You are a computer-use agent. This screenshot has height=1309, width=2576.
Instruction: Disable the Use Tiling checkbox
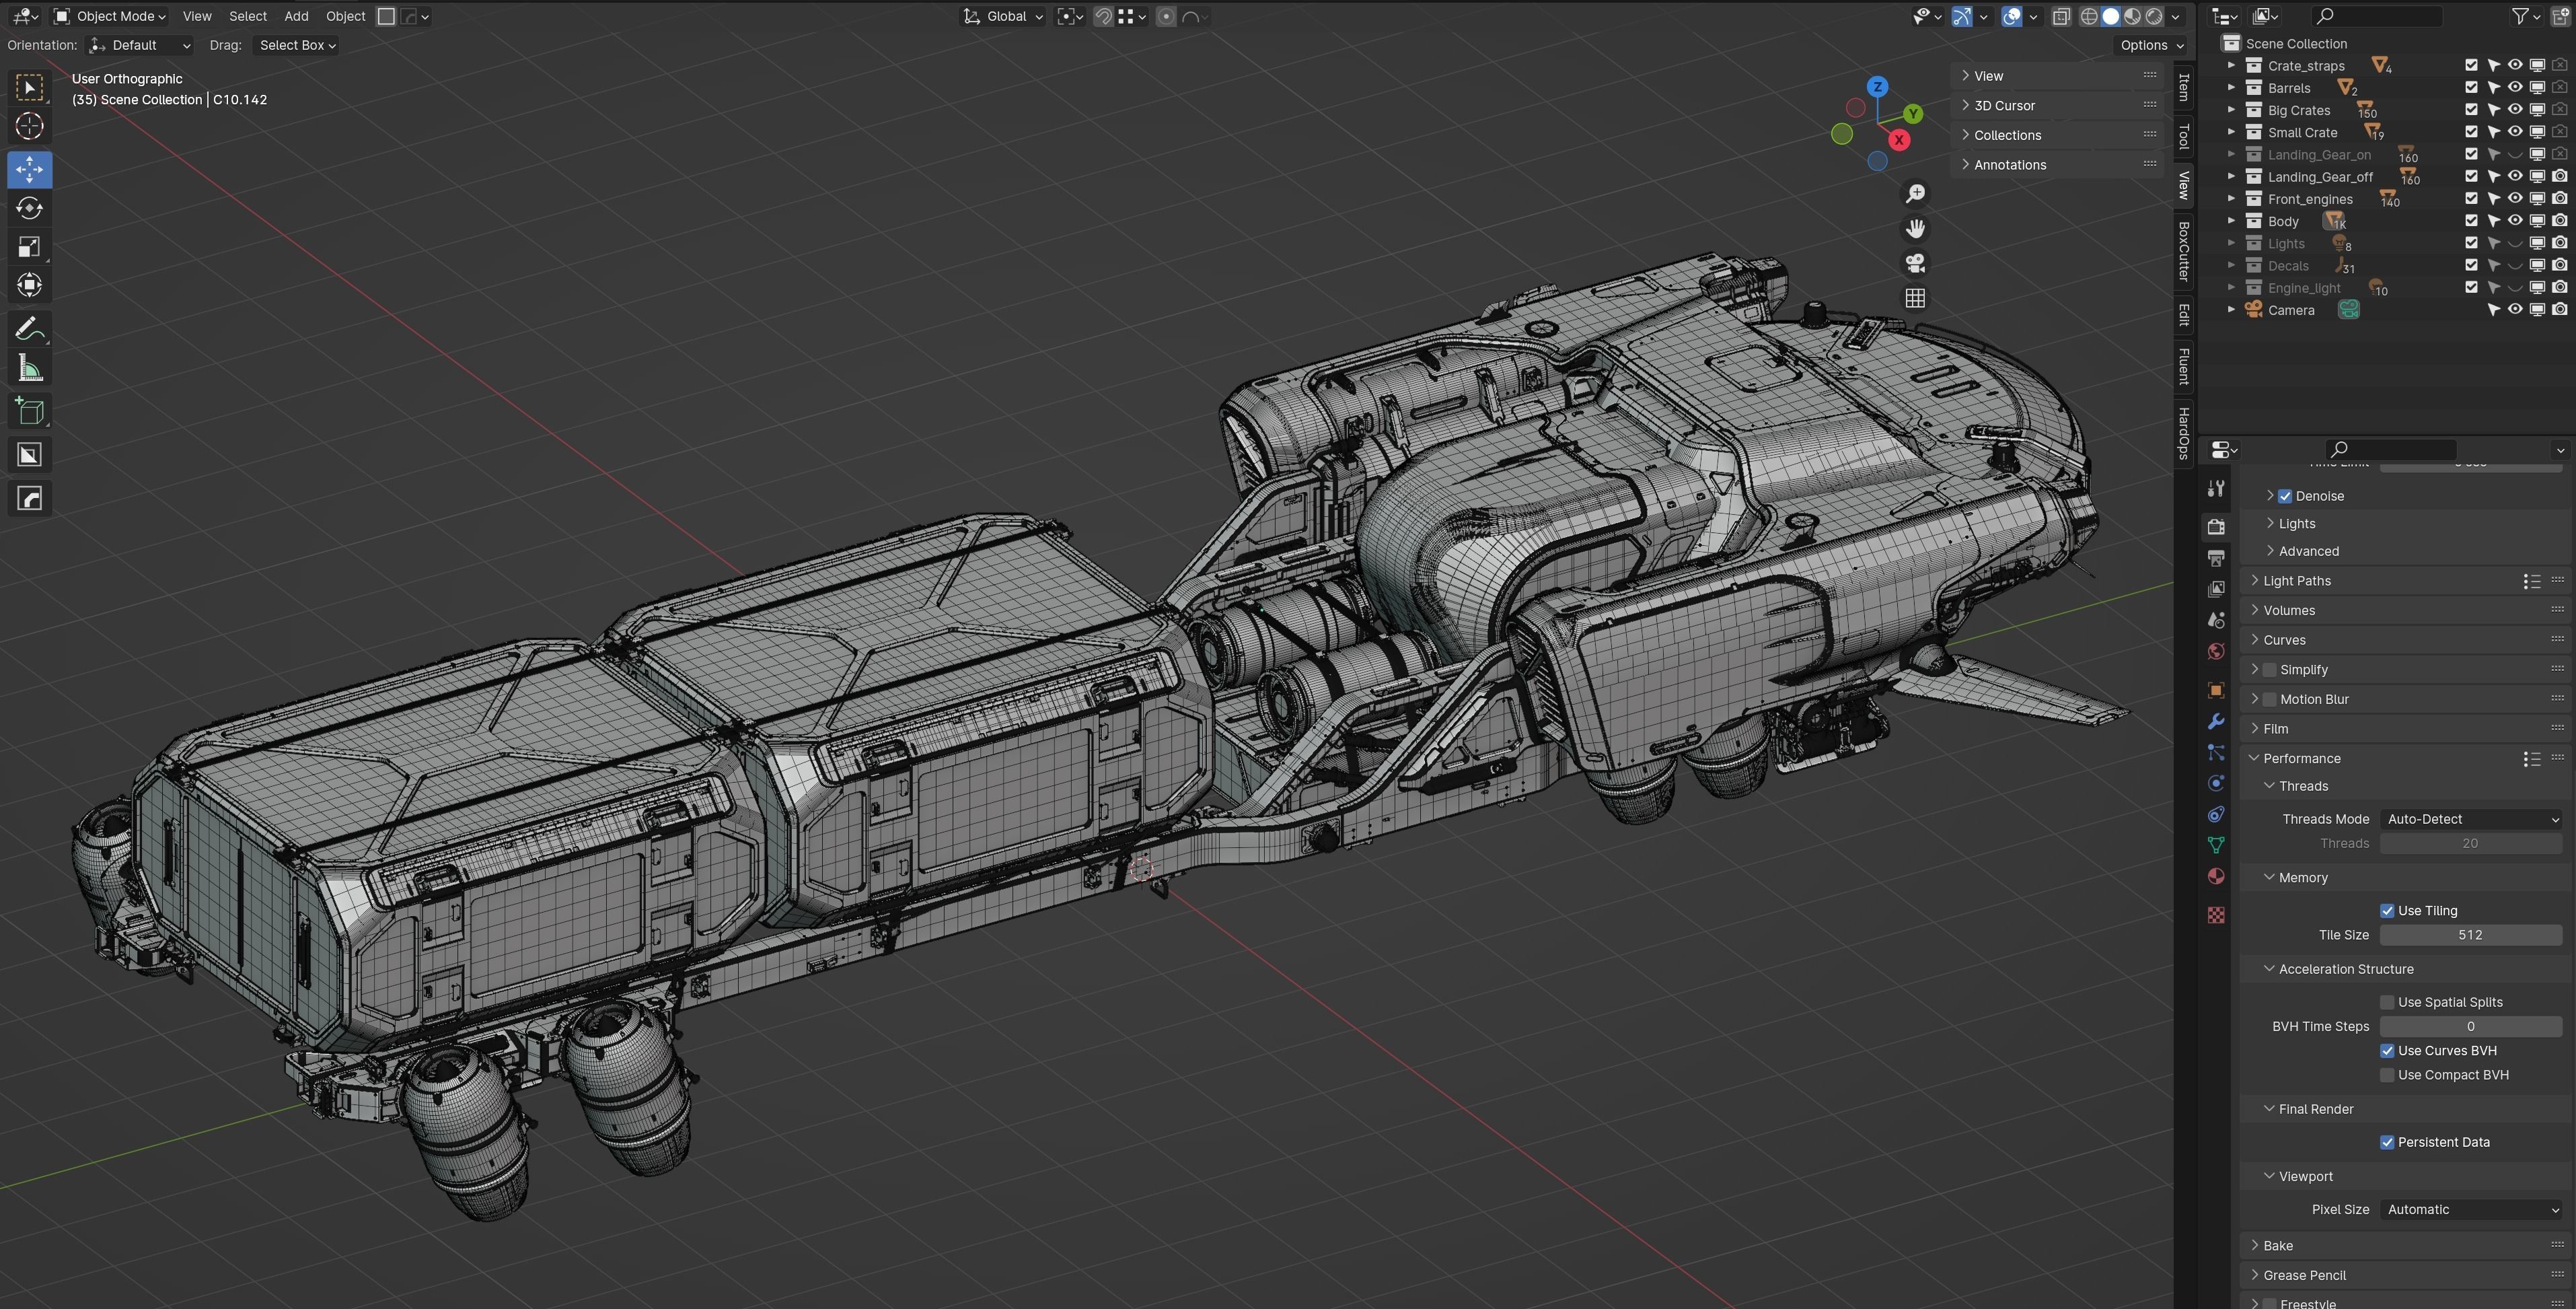tap(2387, 911)
